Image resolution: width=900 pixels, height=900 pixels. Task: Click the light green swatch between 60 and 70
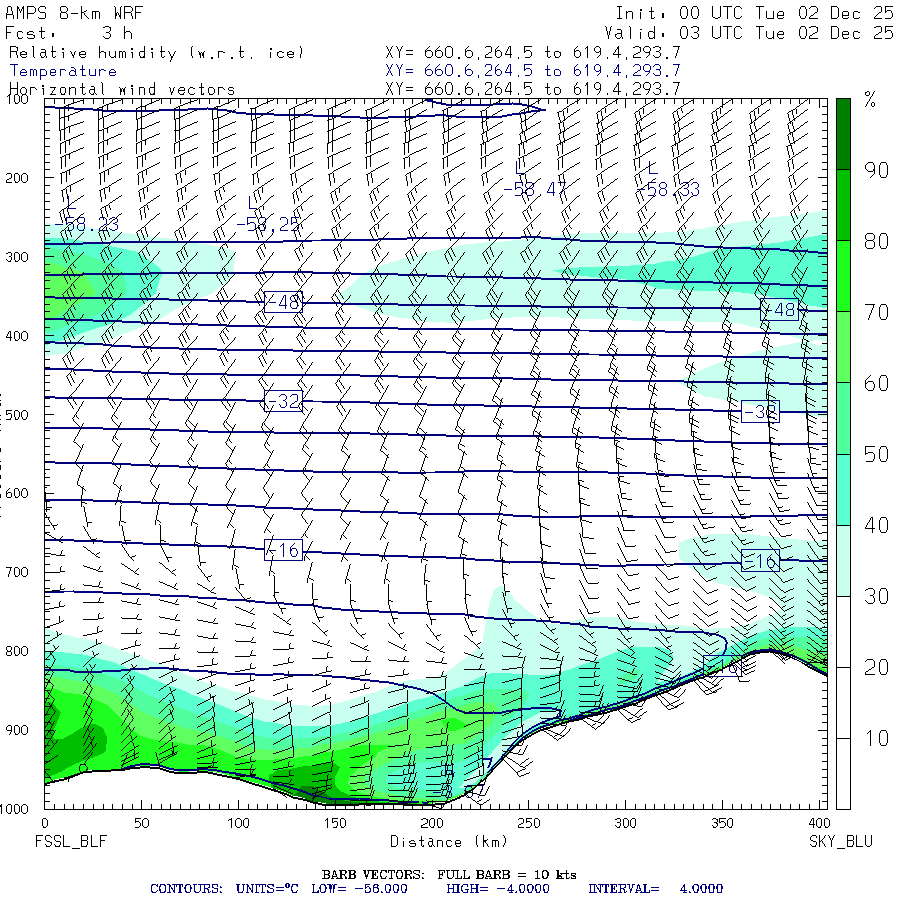pos(843,347)
